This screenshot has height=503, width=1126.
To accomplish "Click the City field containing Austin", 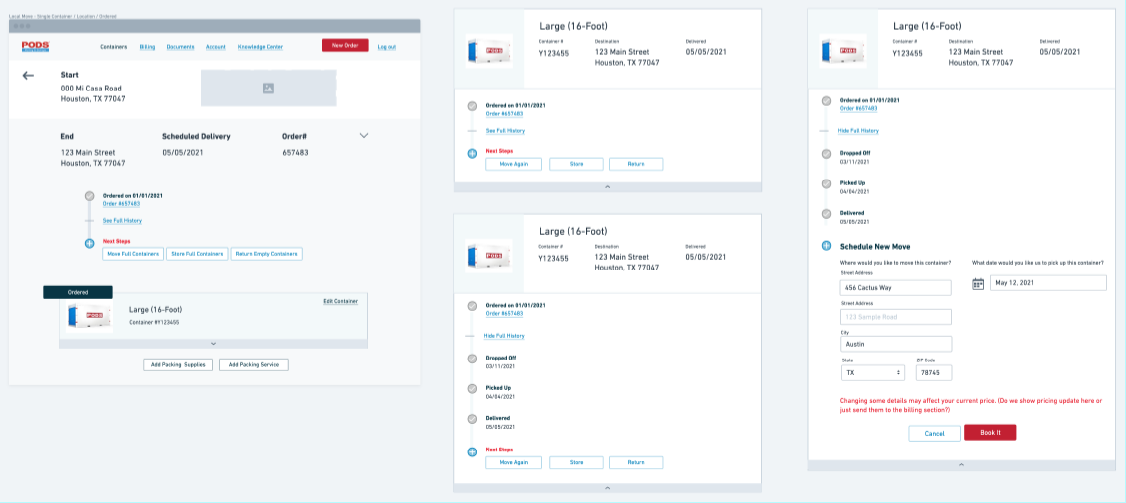I will pyautogui.click(x=896, y=344).
